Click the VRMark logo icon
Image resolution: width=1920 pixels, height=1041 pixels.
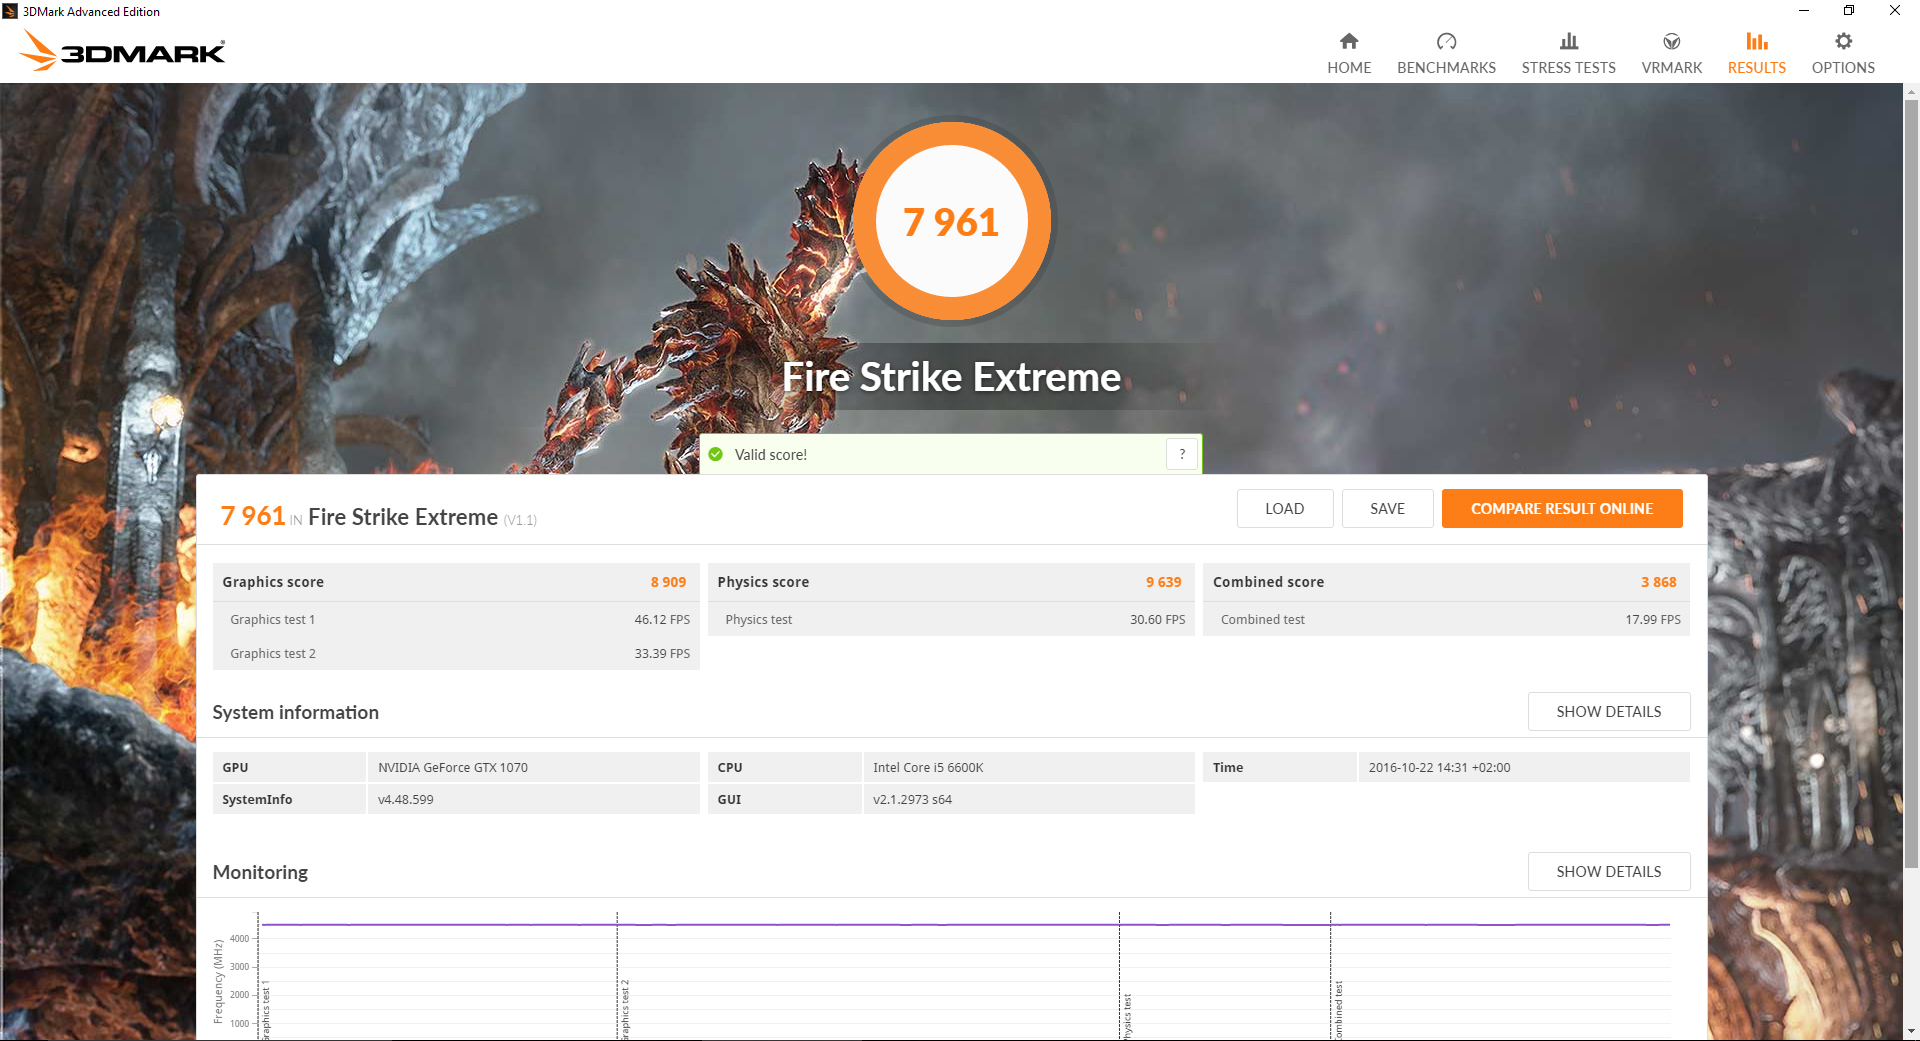(x=1671, y=41)
